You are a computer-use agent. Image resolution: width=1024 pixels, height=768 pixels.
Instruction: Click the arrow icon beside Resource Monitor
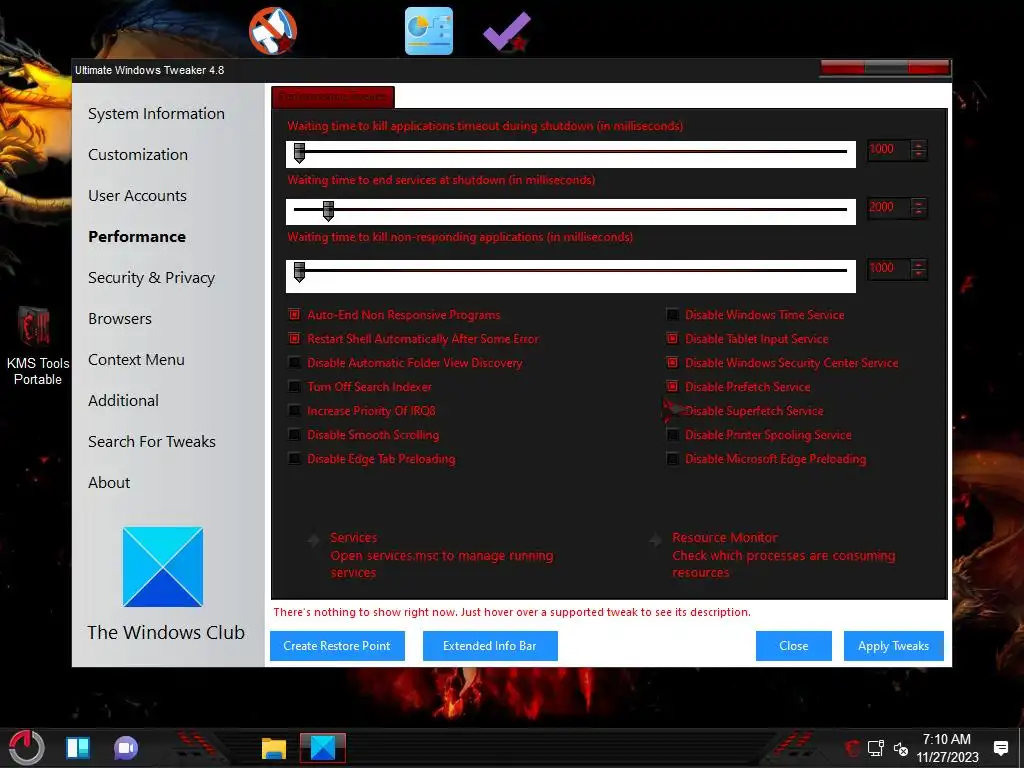pyautogui.click(x=655, y=540)
